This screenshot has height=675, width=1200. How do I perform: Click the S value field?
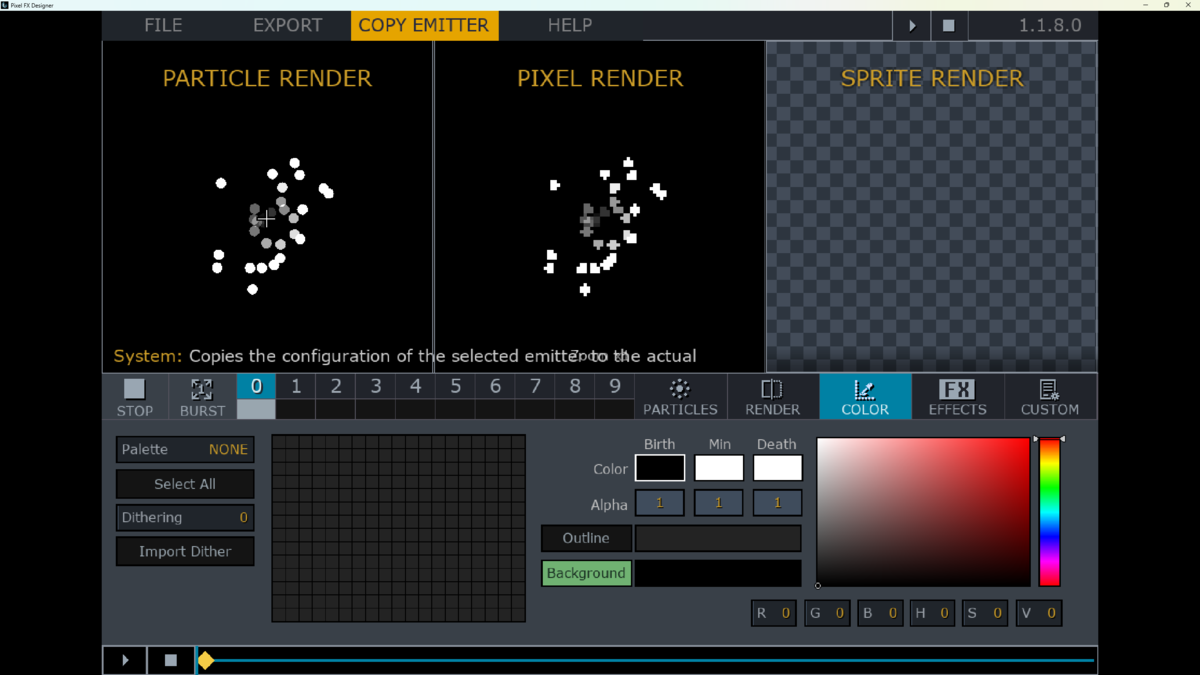[x=985, y=613]
